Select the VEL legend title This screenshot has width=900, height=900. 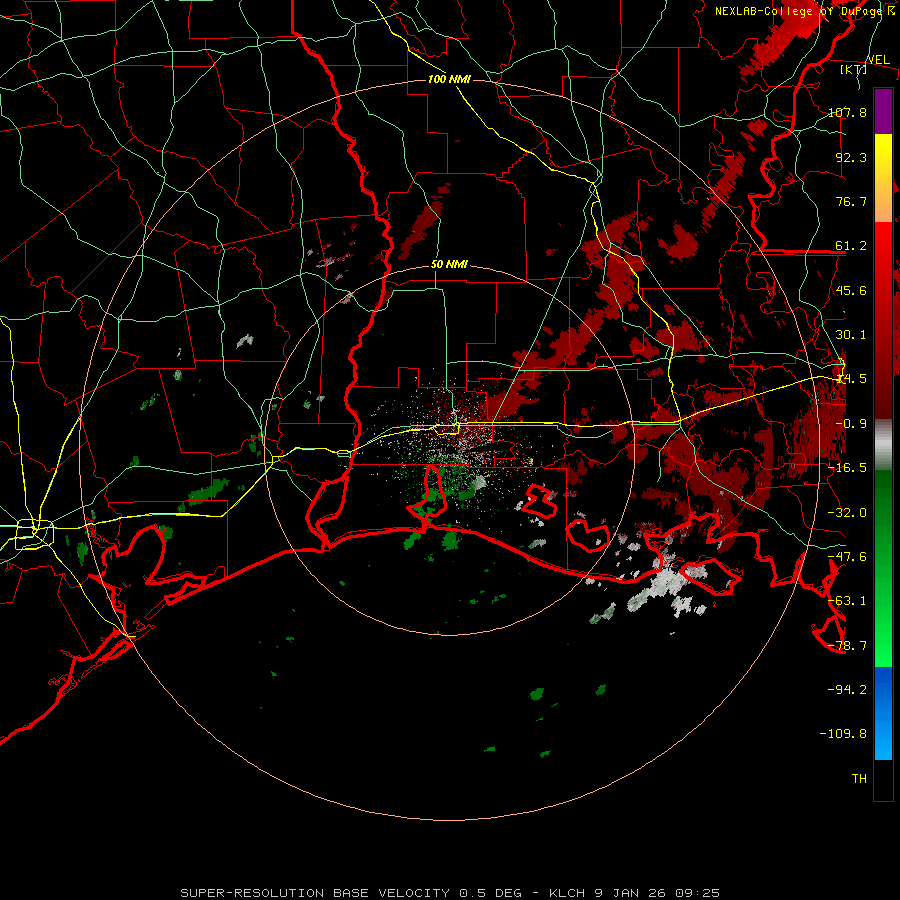878,60
